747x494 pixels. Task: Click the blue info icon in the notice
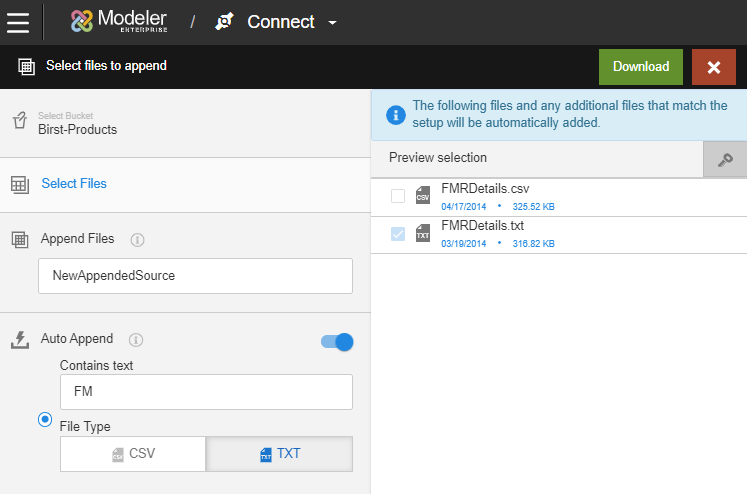395,113
